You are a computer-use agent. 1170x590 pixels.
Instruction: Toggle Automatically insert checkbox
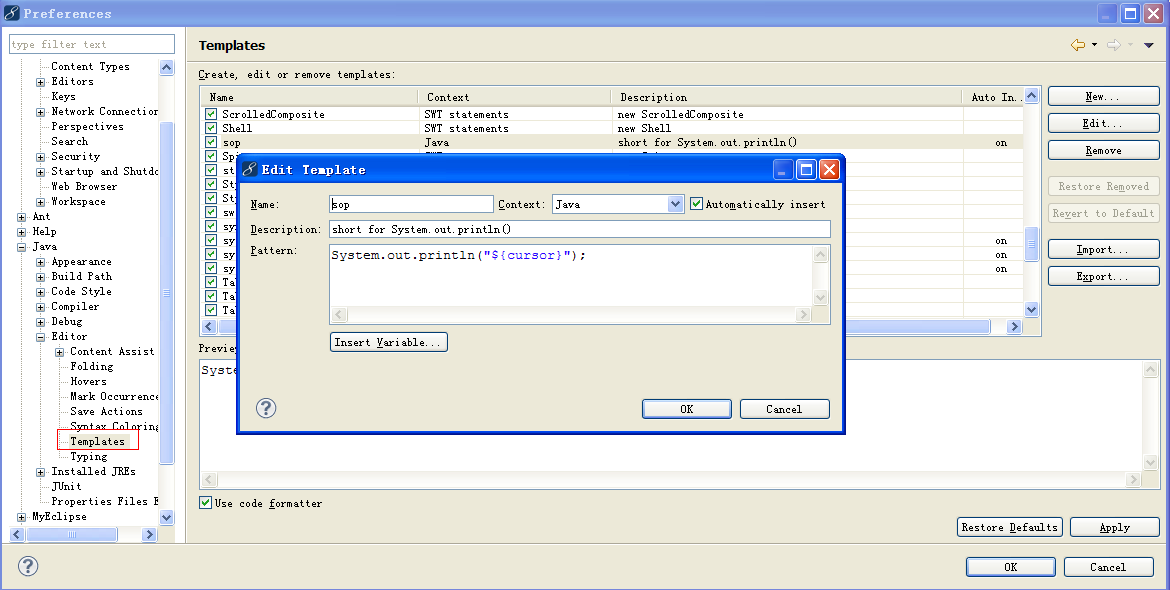tap(696, 204)
